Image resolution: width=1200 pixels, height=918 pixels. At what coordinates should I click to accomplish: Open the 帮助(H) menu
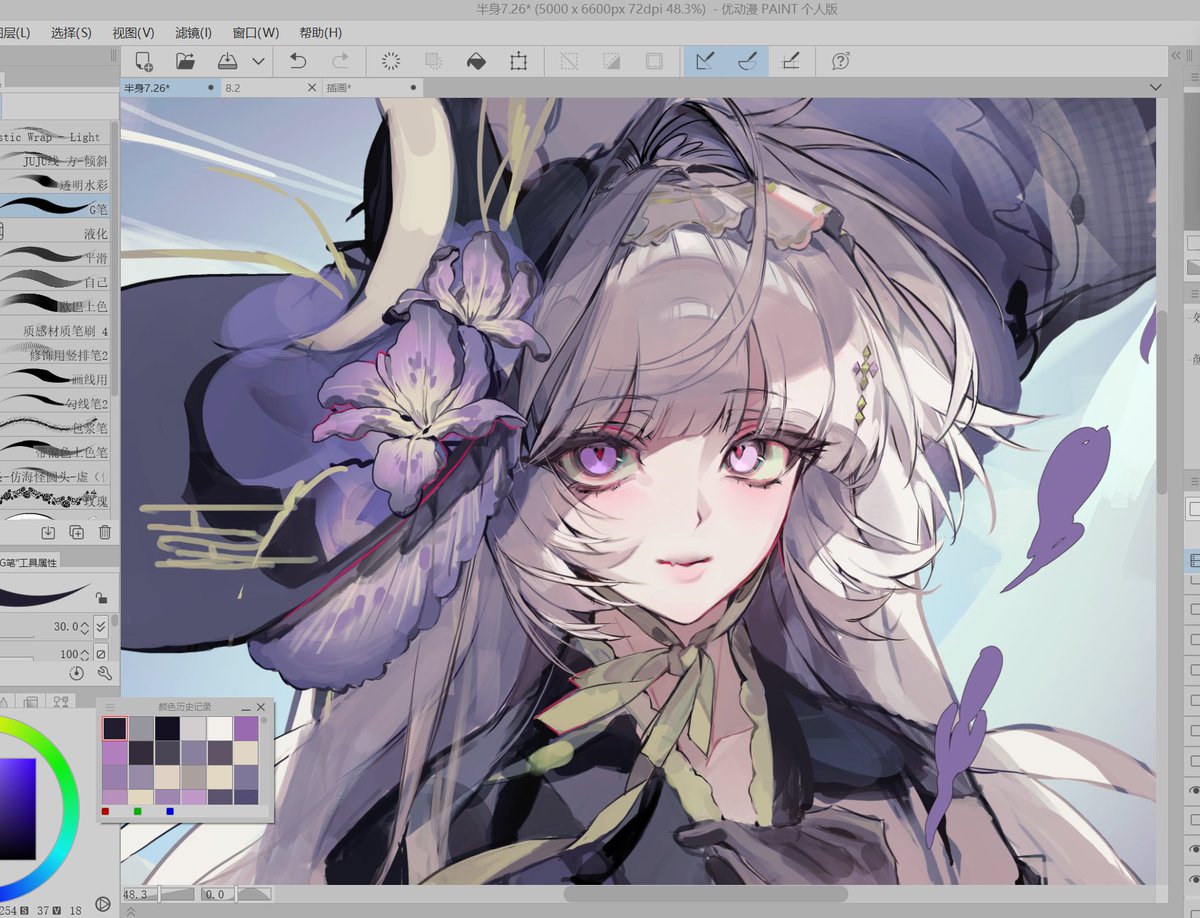320,33
